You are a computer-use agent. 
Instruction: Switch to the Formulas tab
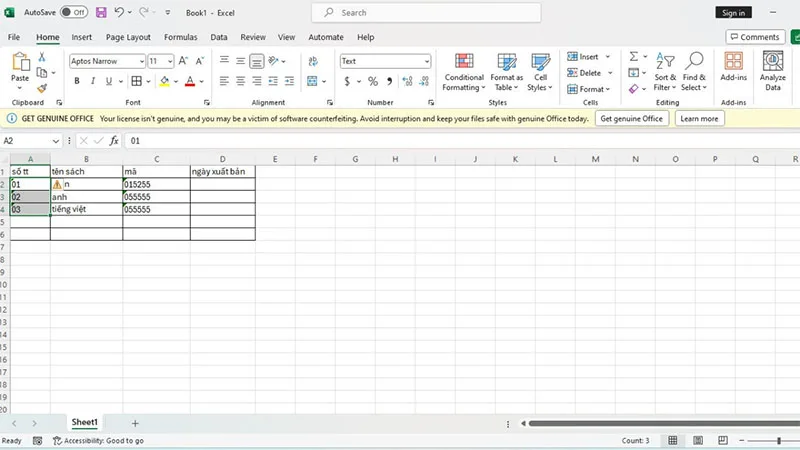pyautogui.click(x=180, y=37)
